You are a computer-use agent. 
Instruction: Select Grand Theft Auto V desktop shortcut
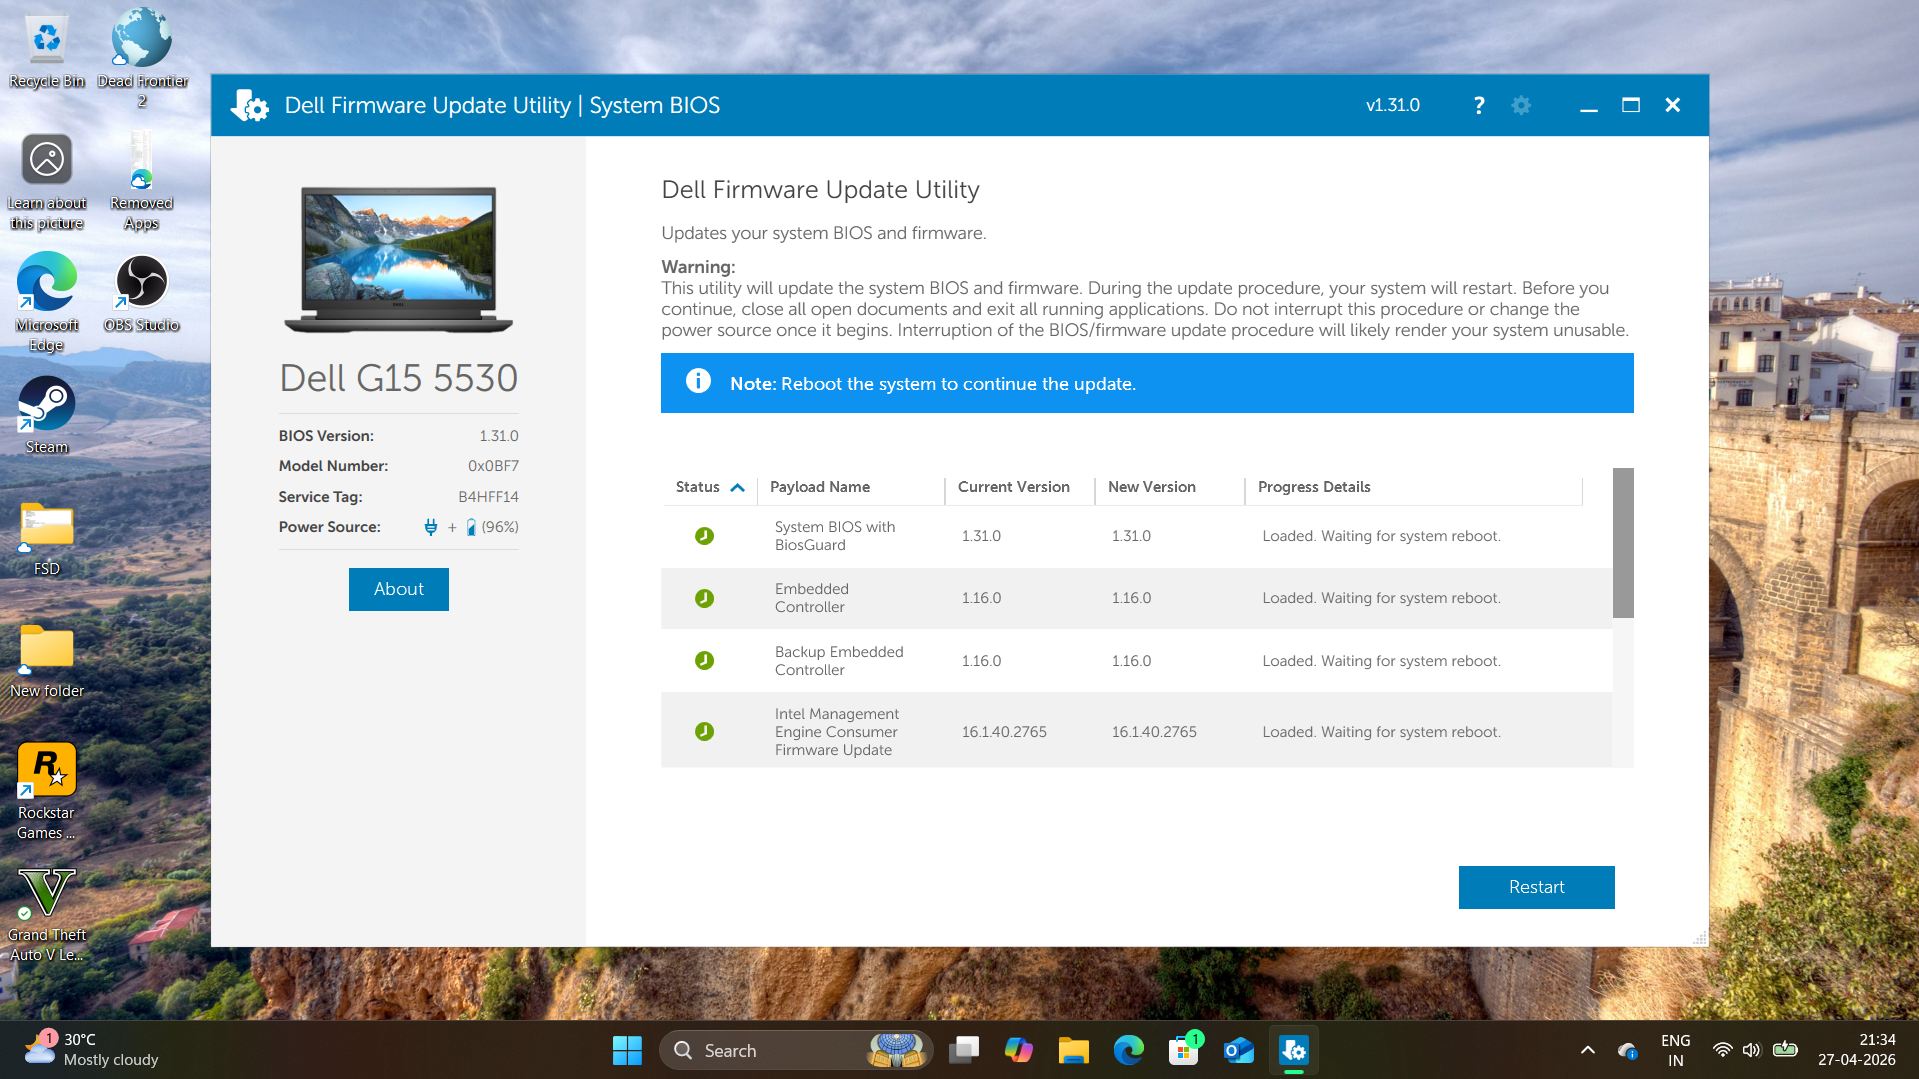coord(47,915)
